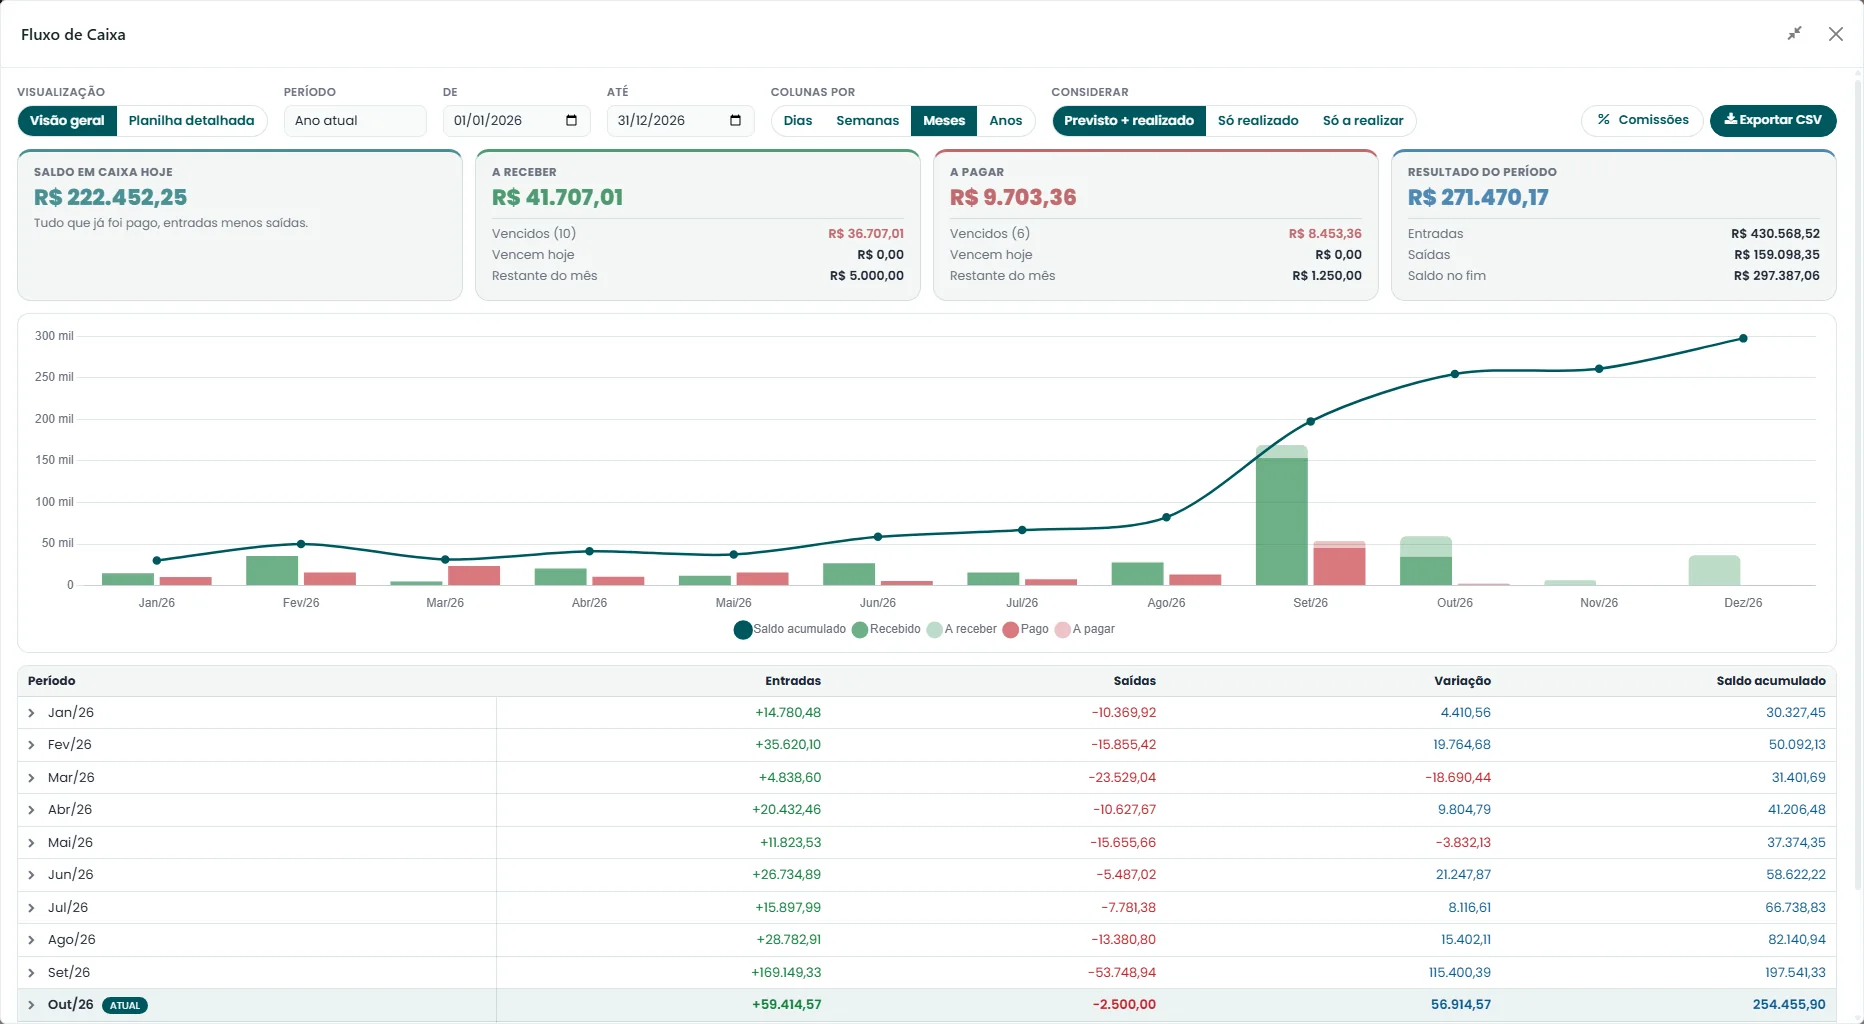Expand the Abr/26 row

pyautogui.click(x=31, y=810)
